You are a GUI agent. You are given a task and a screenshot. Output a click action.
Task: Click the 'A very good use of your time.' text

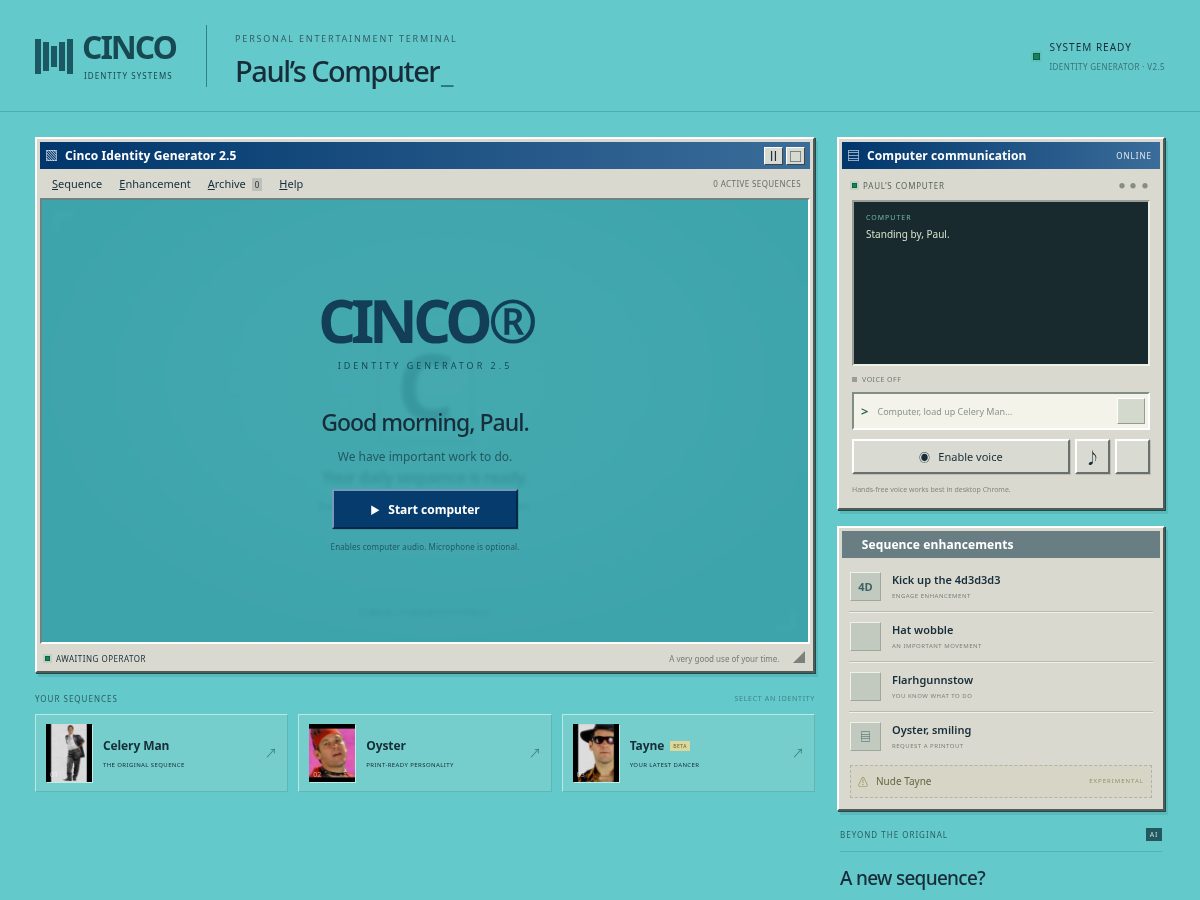point(724,659)
